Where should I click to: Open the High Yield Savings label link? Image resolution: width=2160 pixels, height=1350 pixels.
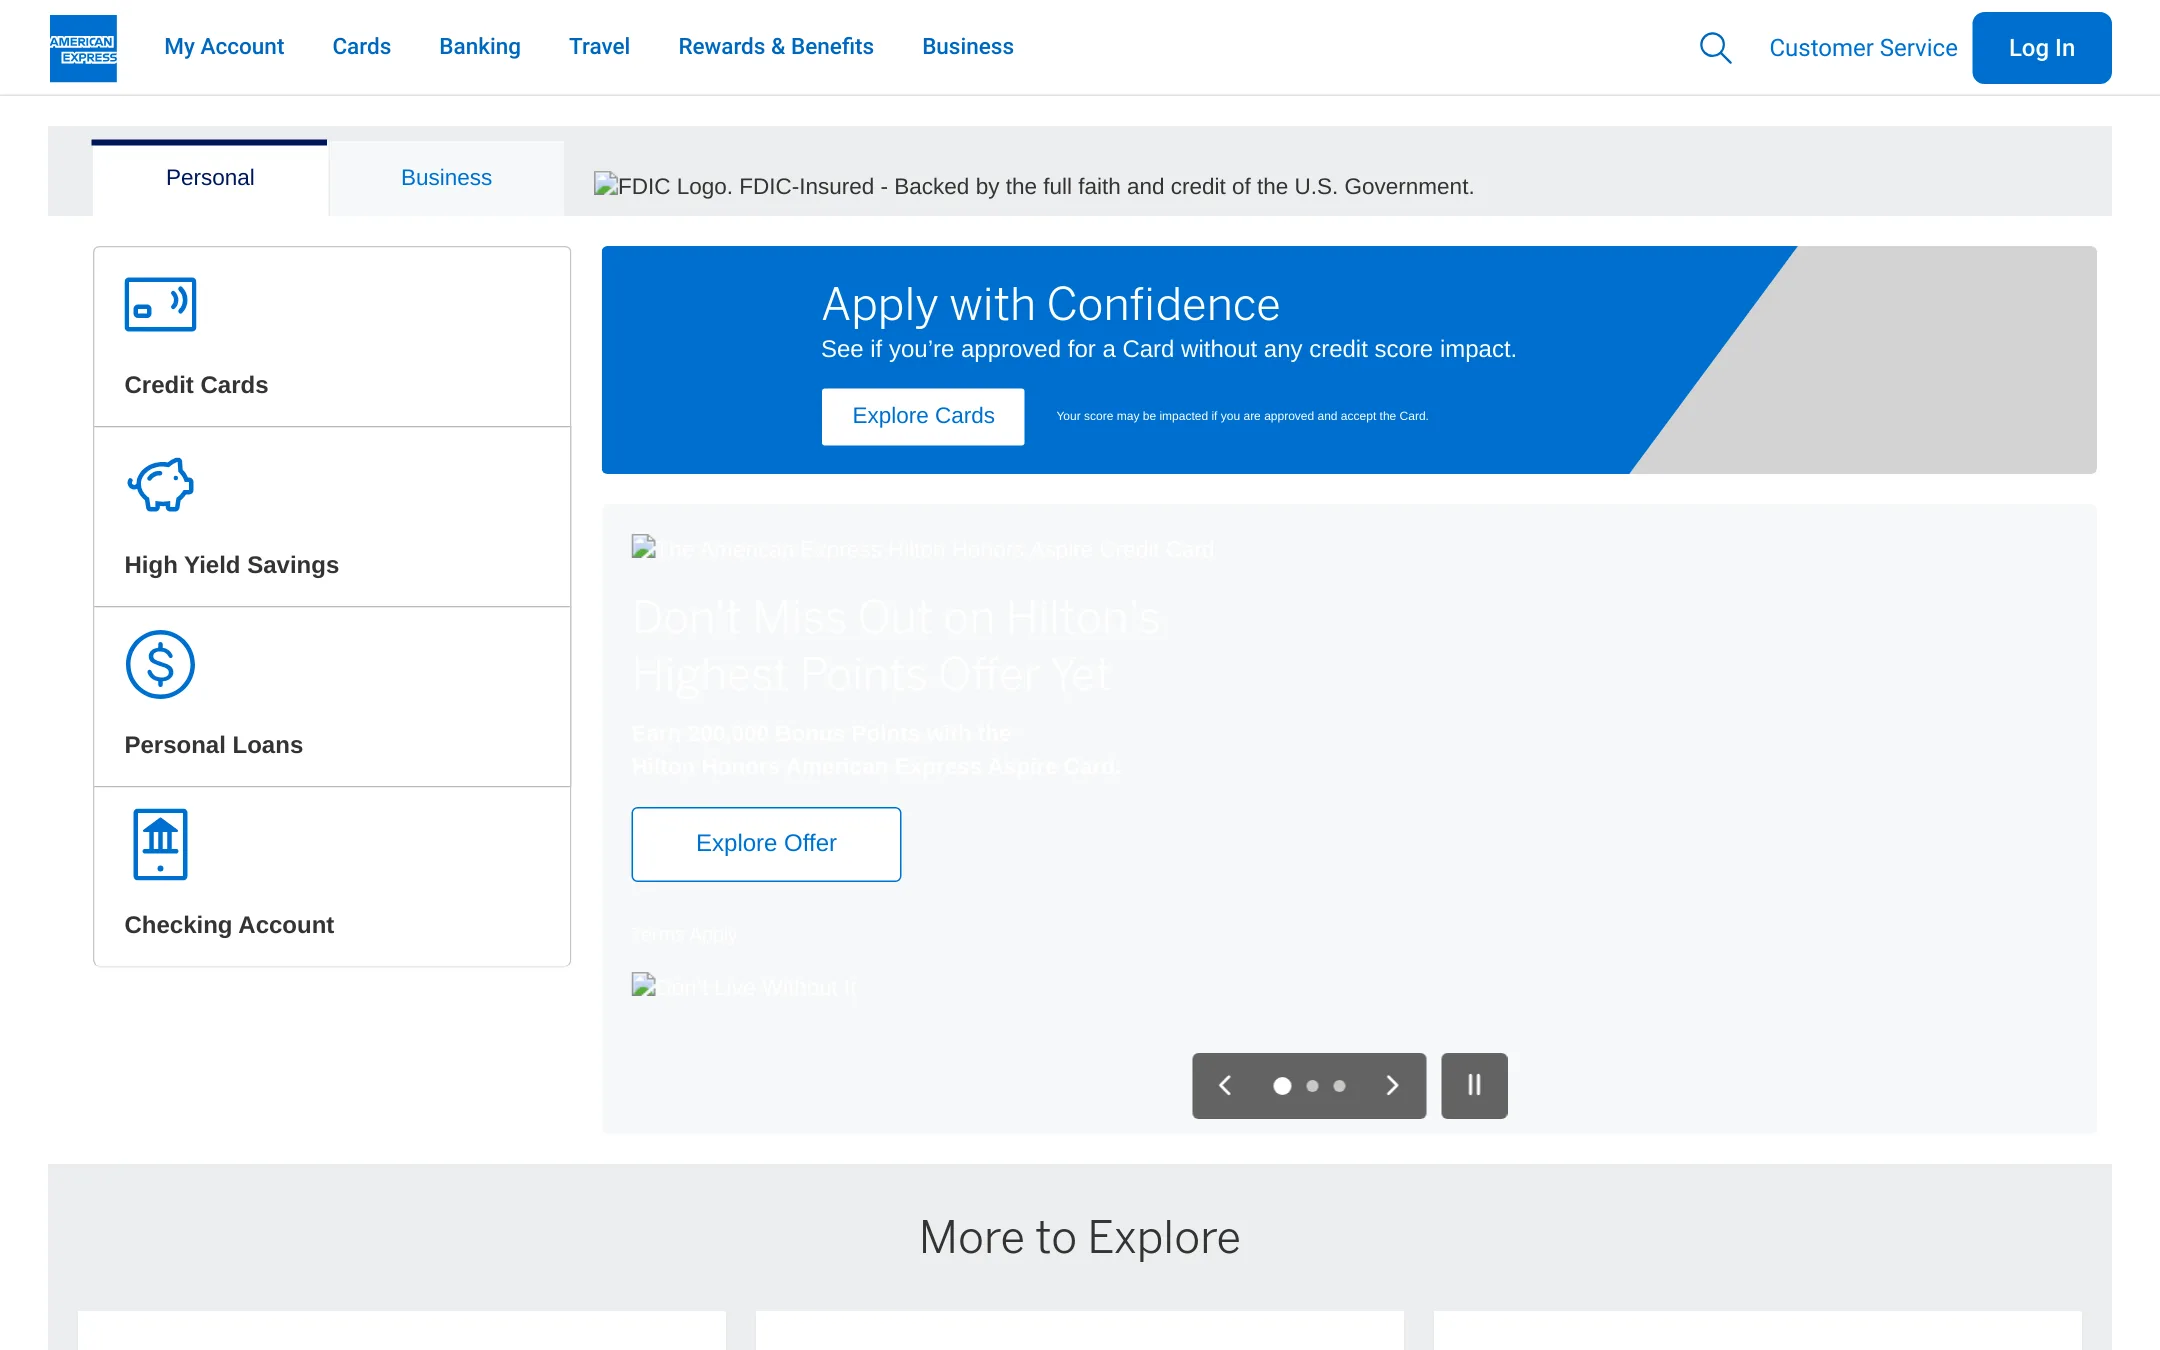(x=232, y=565)
